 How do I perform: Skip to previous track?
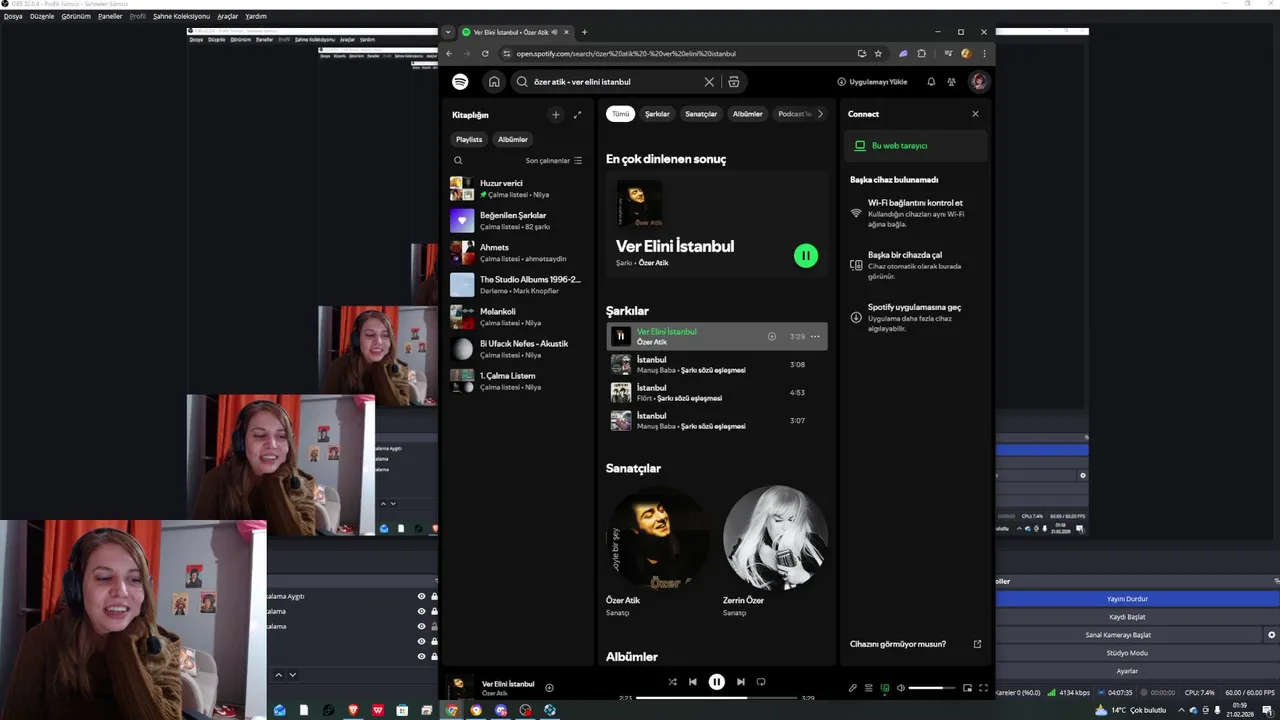pos(692,682)
